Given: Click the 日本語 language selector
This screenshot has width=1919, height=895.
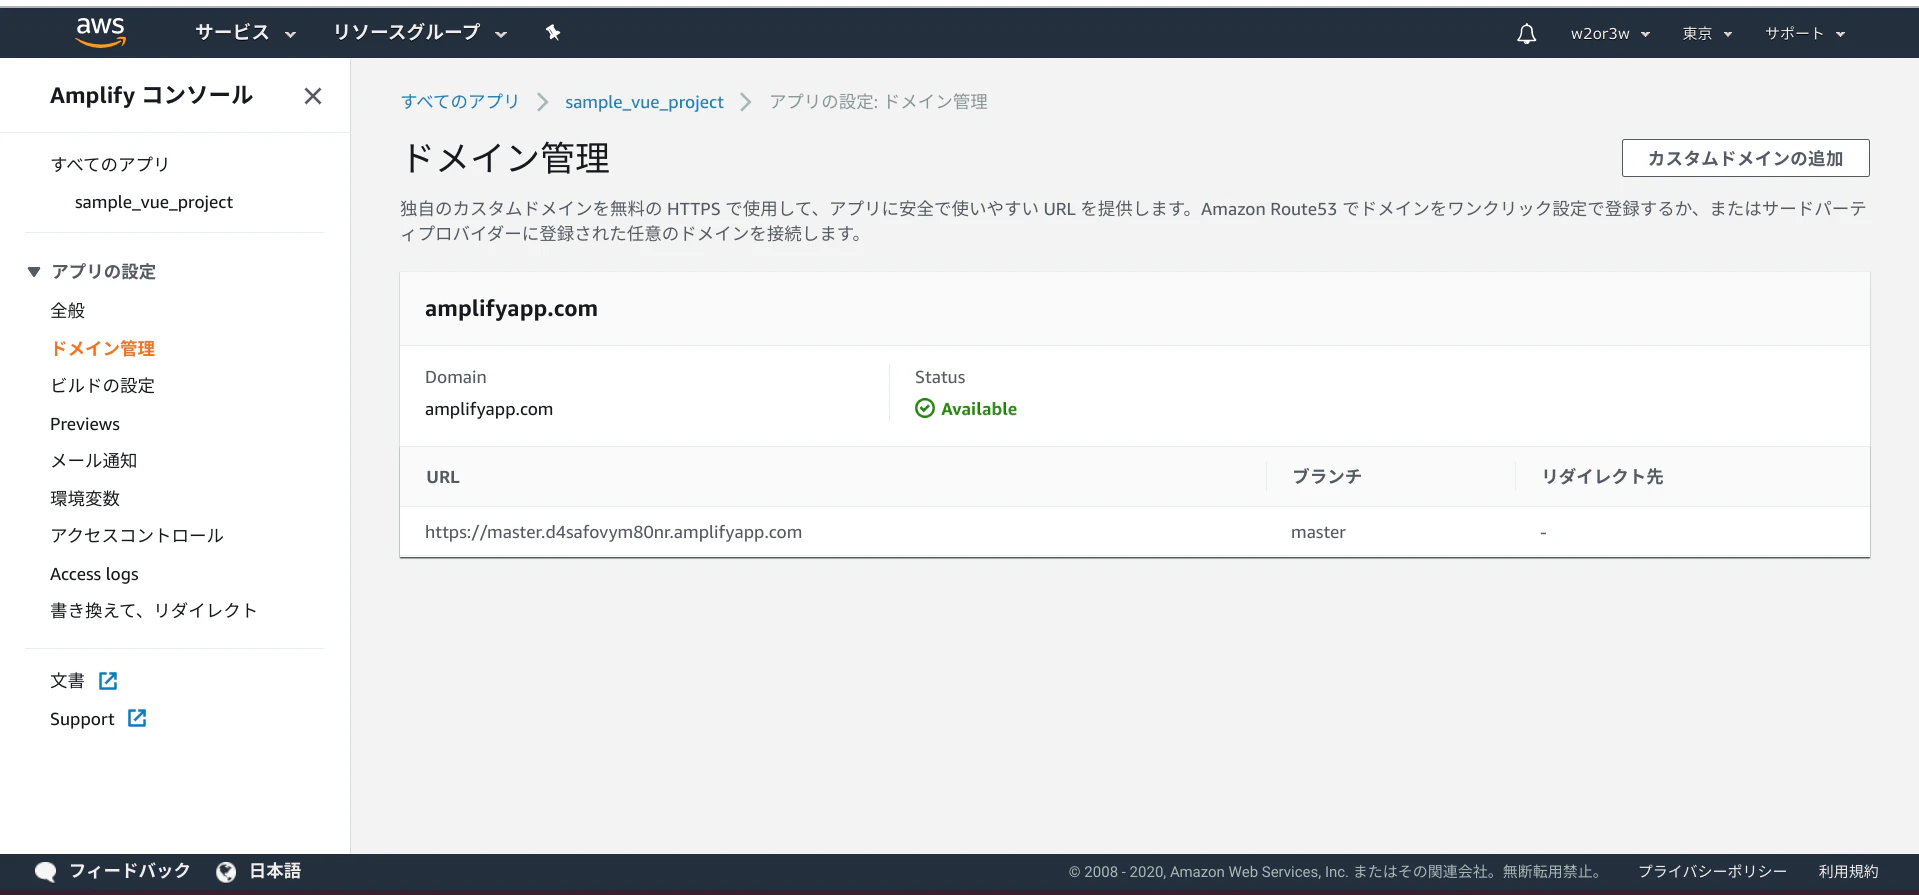Looking at the screenshot, I should pos(275,871).
